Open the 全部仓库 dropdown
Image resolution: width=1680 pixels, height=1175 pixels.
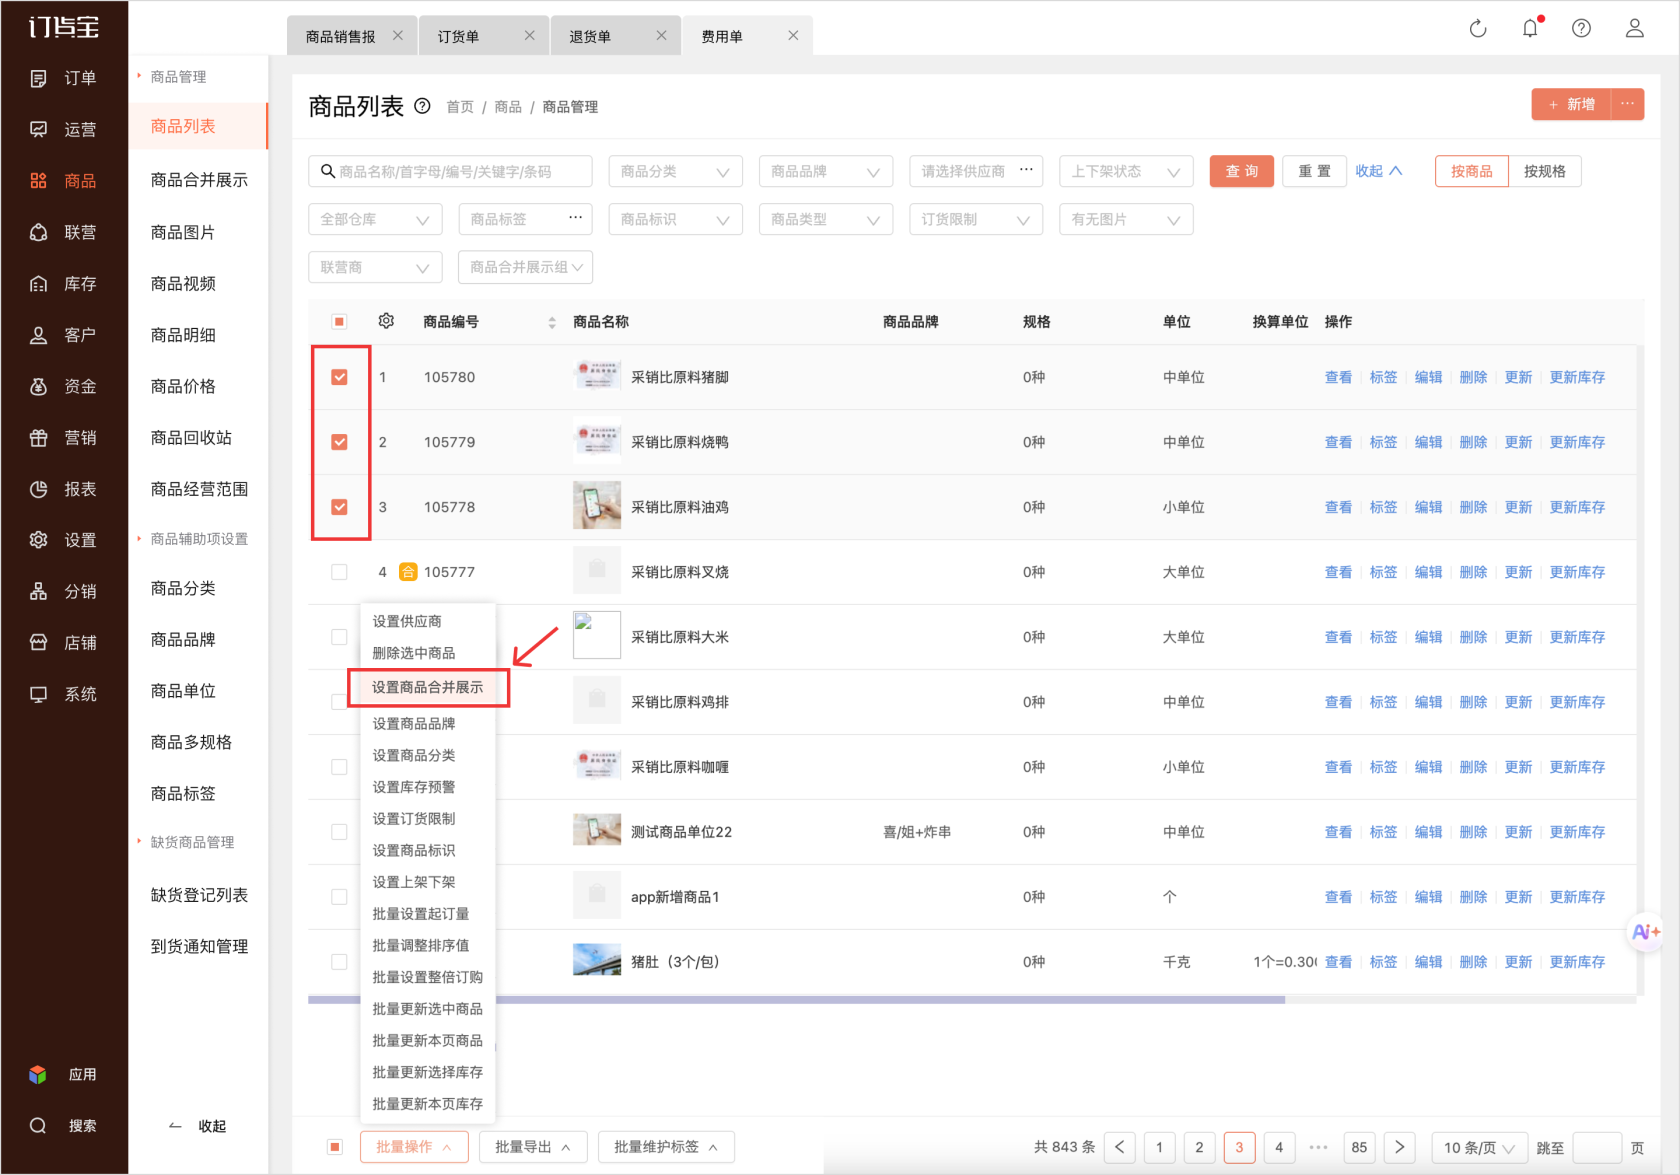pyautogui.click(x=375, y=219)
